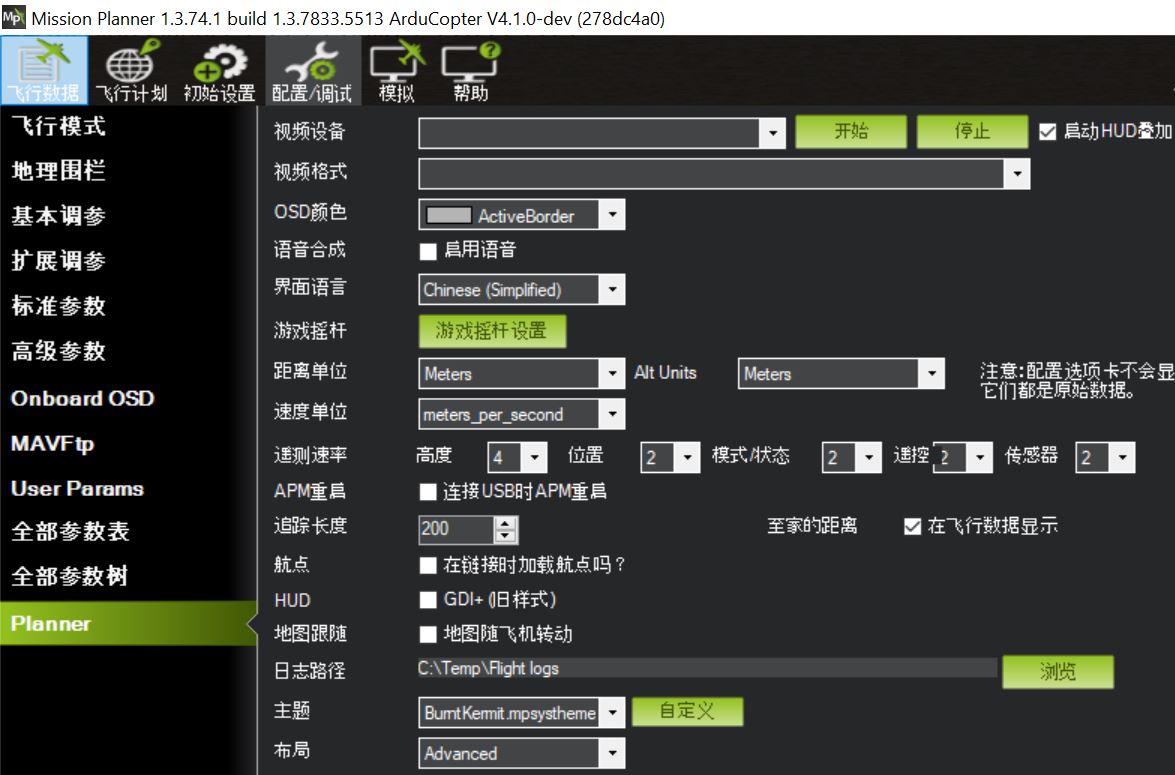
Task: Open the 配置/调试 config tuning view
Action: [x=311, y=70]
